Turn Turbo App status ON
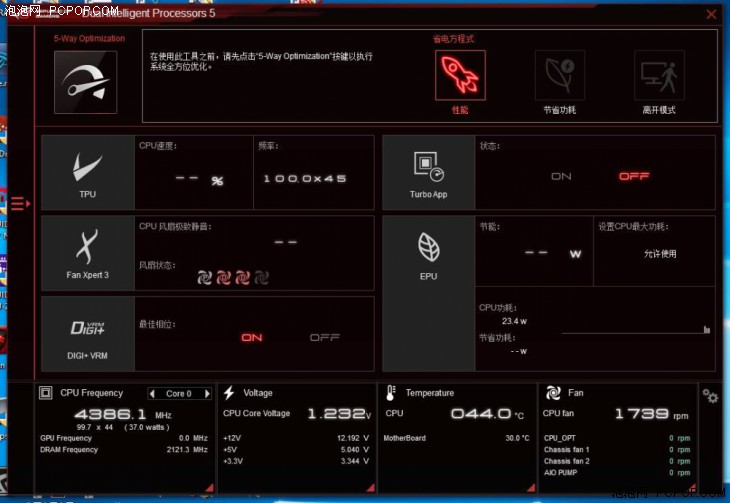Image resolution: width=730 pixels, height=503 pixels. pyautogui.click(x=561, y=177)
